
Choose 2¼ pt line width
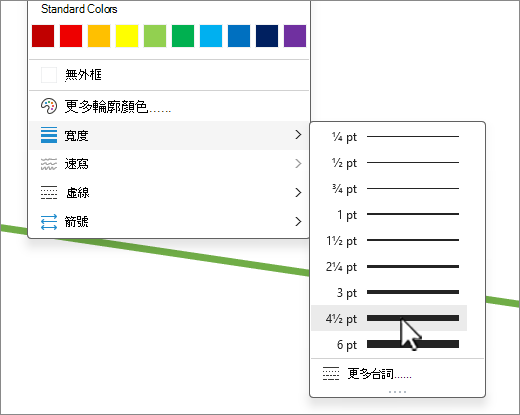389,266
